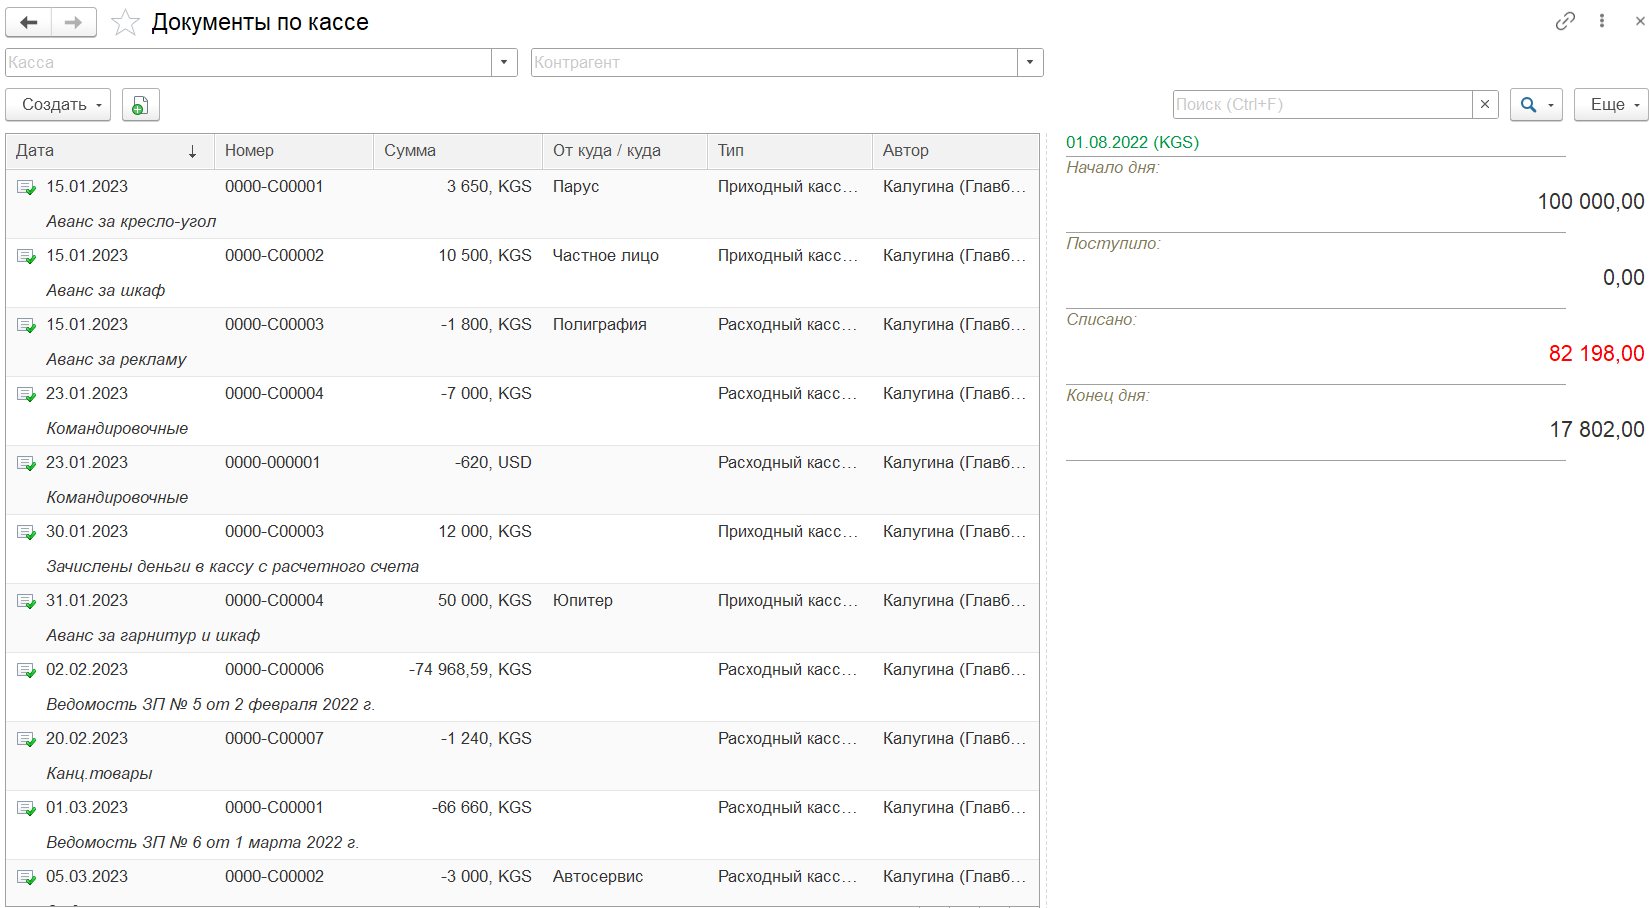
Task: Open the three-dot form options menu
Action: 1602,21
